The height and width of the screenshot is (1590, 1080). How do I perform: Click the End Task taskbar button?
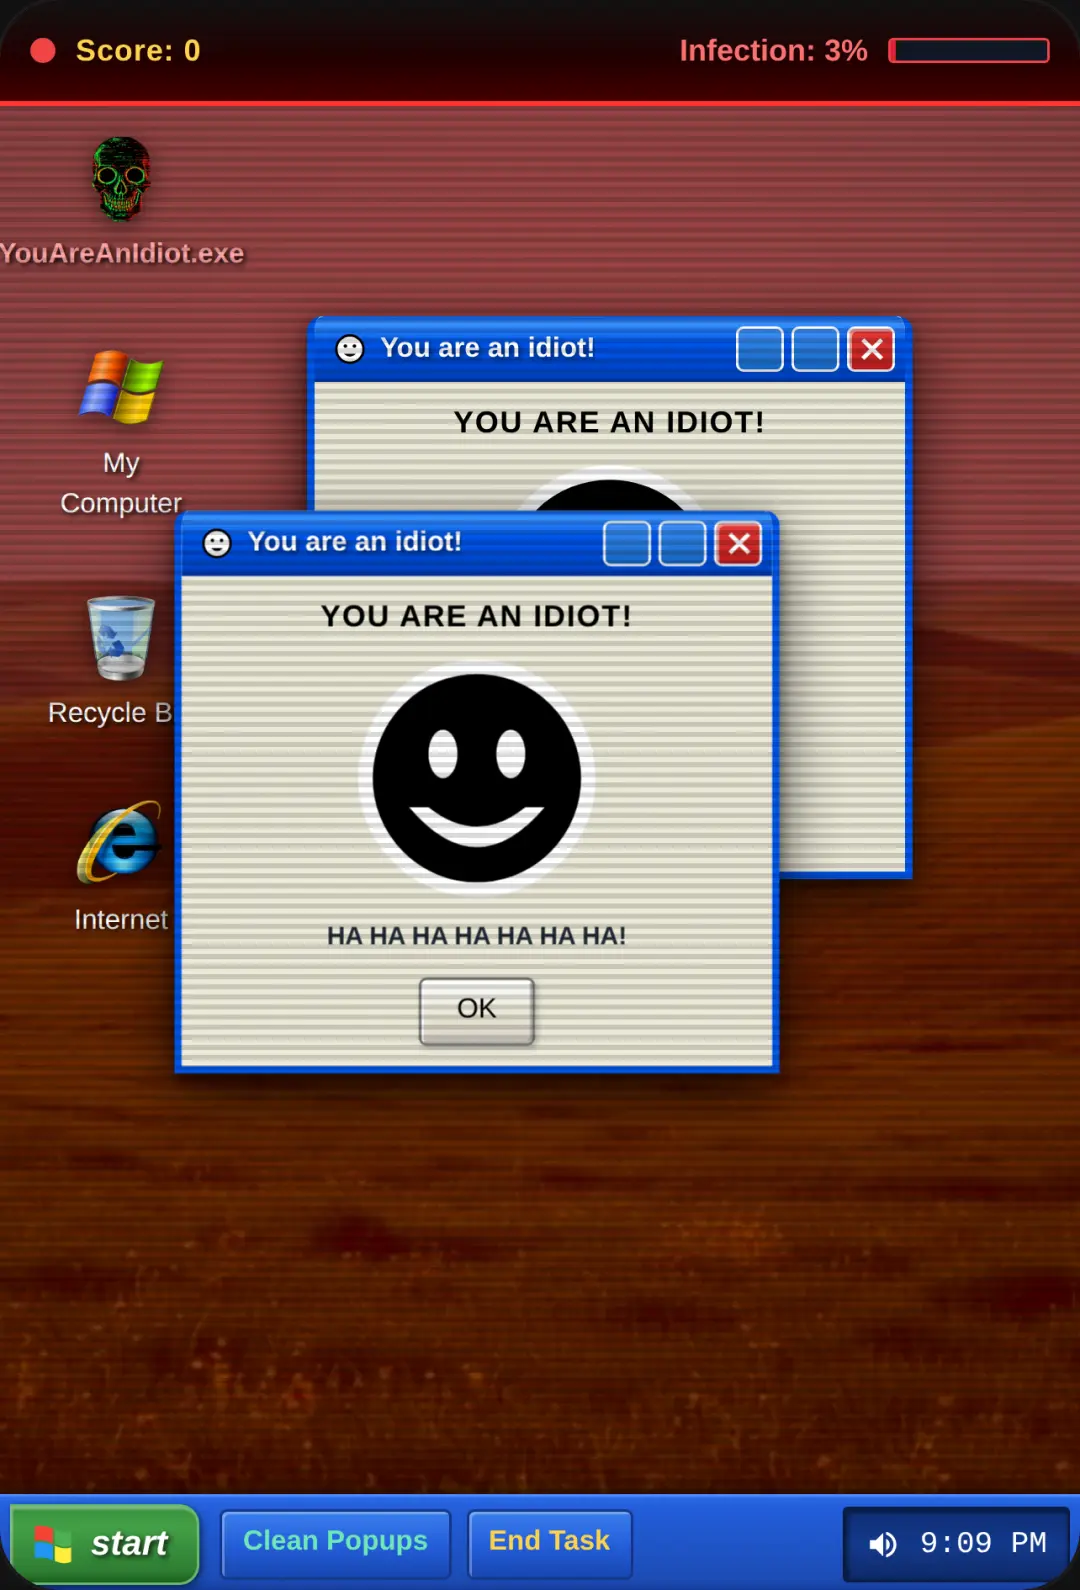[x=550, y=1543]
